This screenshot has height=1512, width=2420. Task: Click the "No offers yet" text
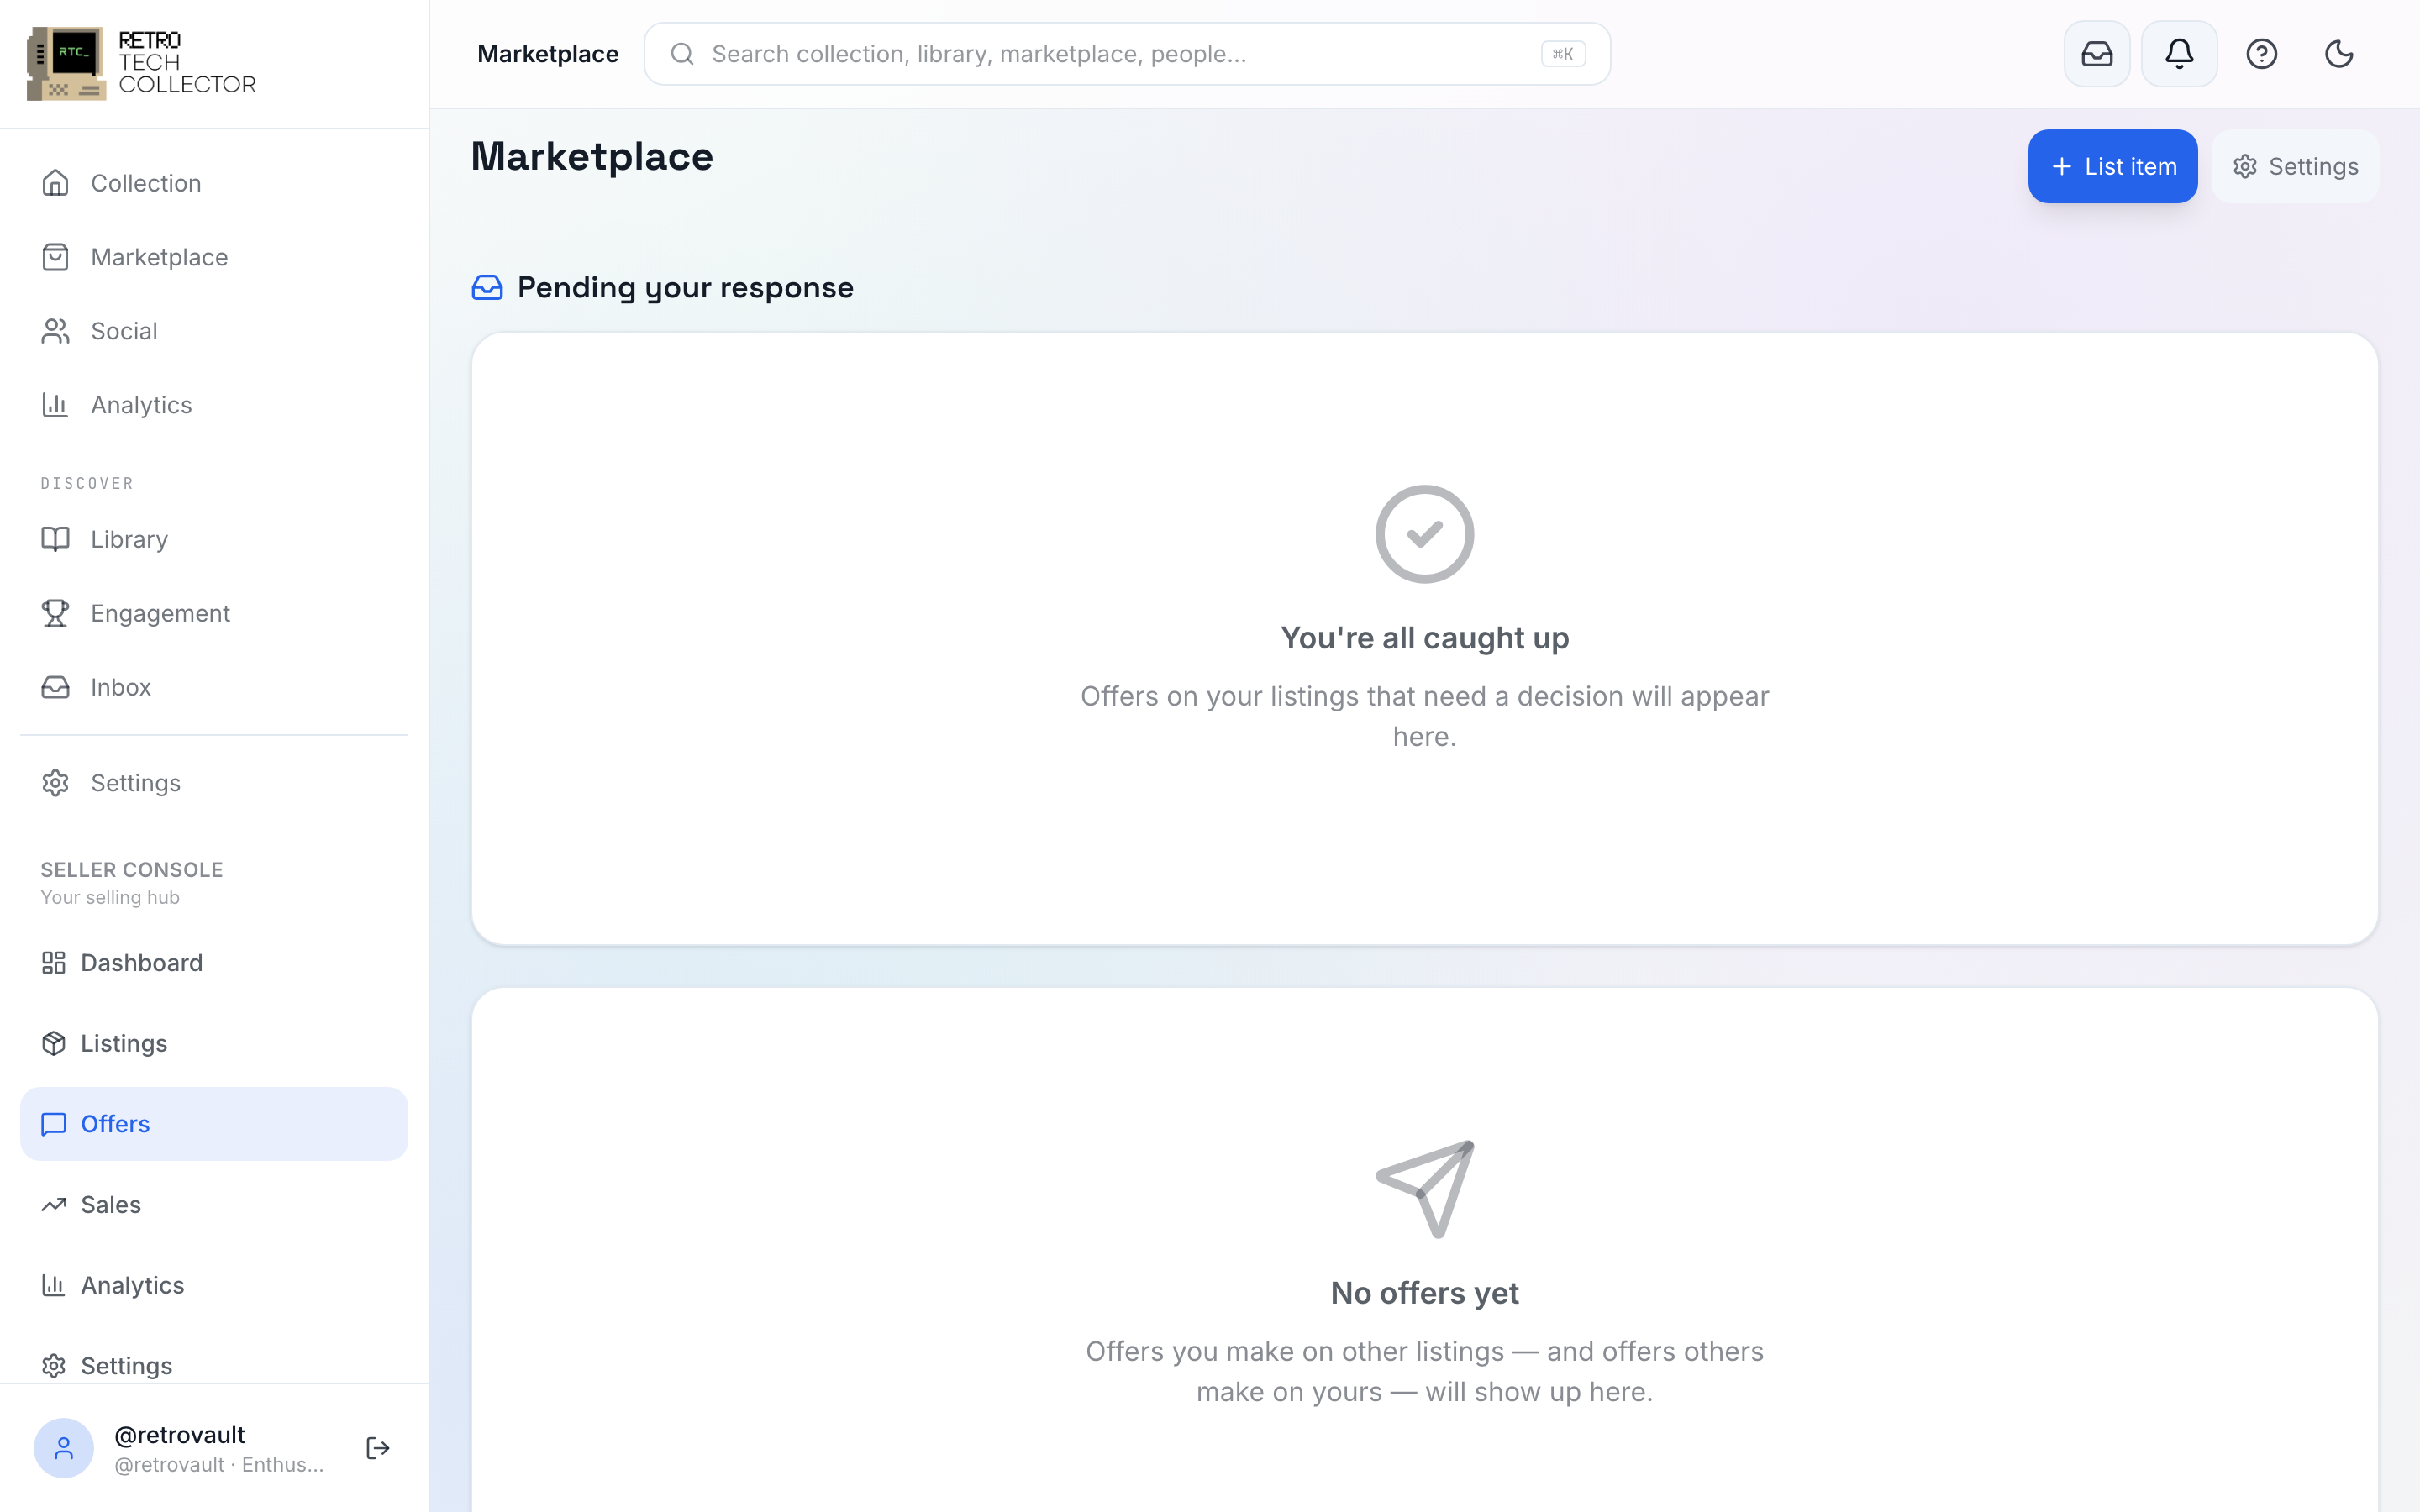(x=1424, y=1293)
